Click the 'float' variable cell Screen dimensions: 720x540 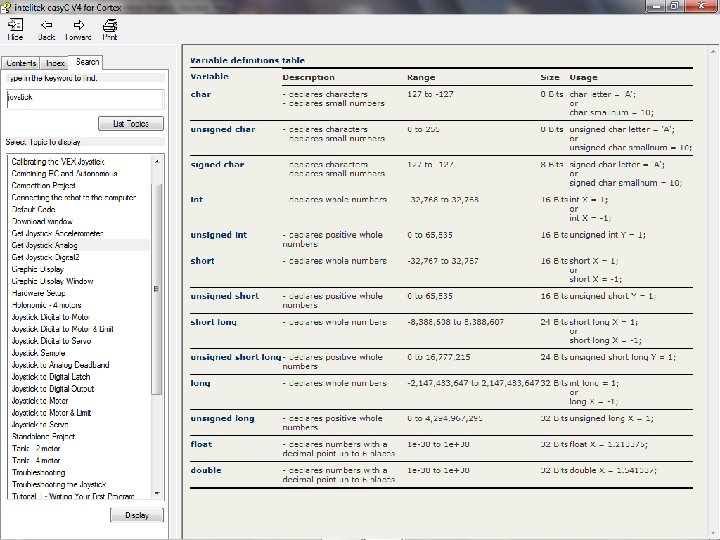click(x=201, y=444)
